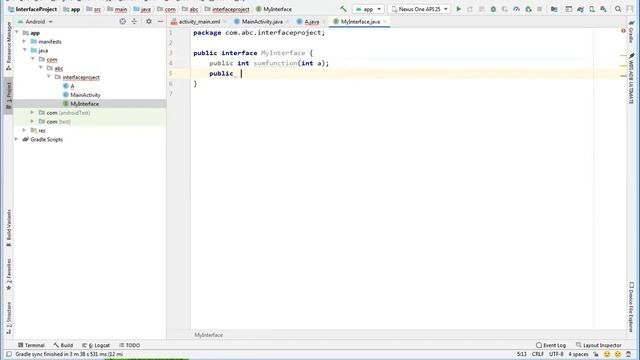Viewport: 640px width, 360px height.
Task: Expand Gradle Scripts node
Action: [17, 139]
